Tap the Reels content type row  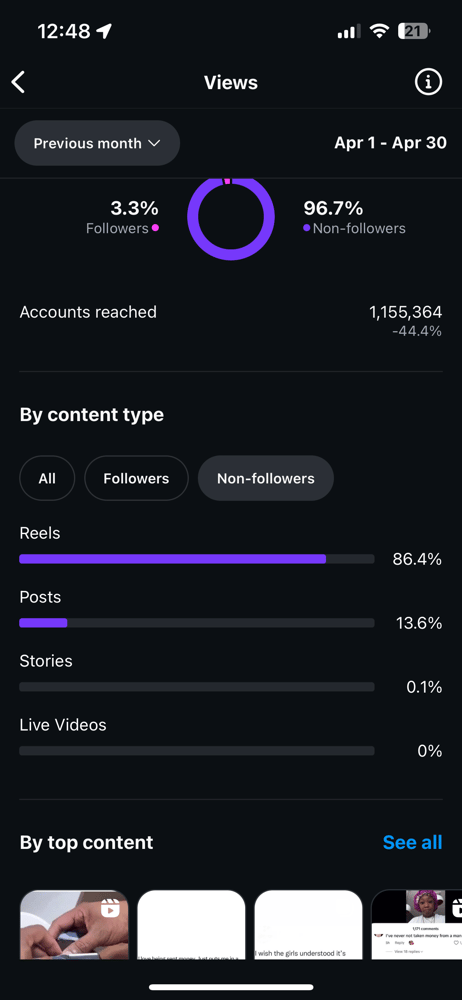click(231, 547)
